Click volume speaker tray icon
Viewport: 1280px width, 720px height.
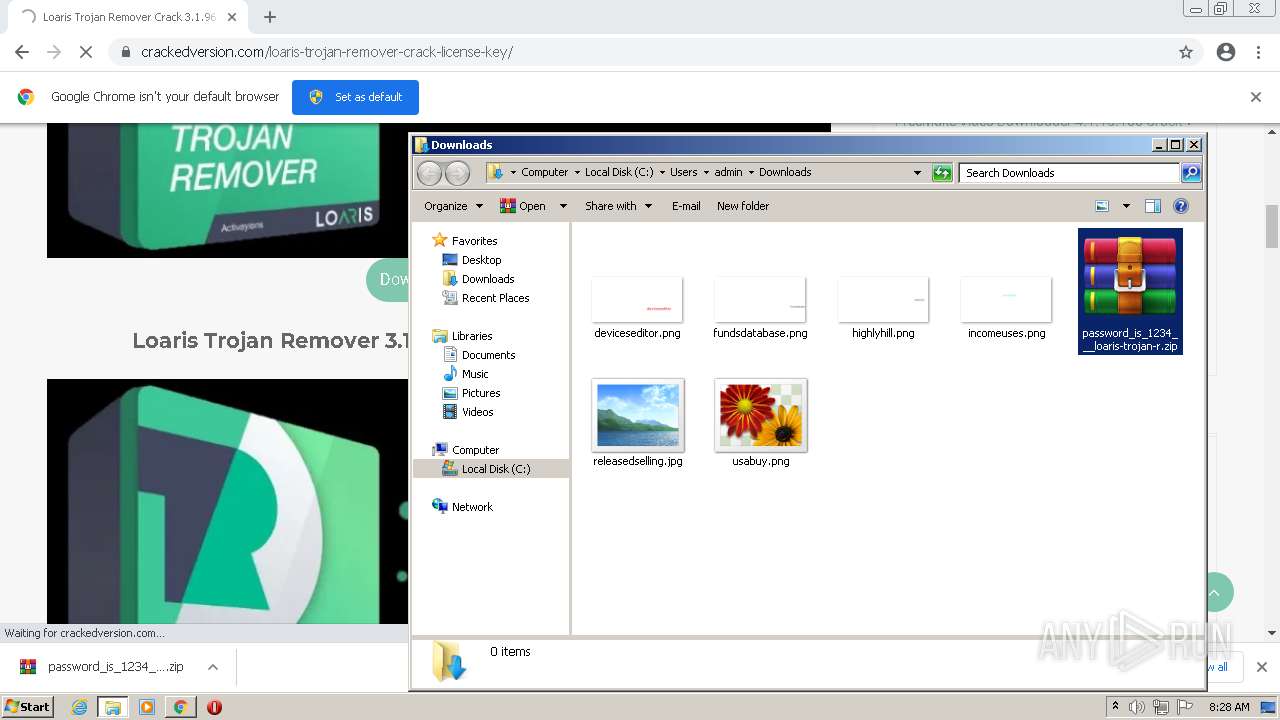[x=1137, y=707]
